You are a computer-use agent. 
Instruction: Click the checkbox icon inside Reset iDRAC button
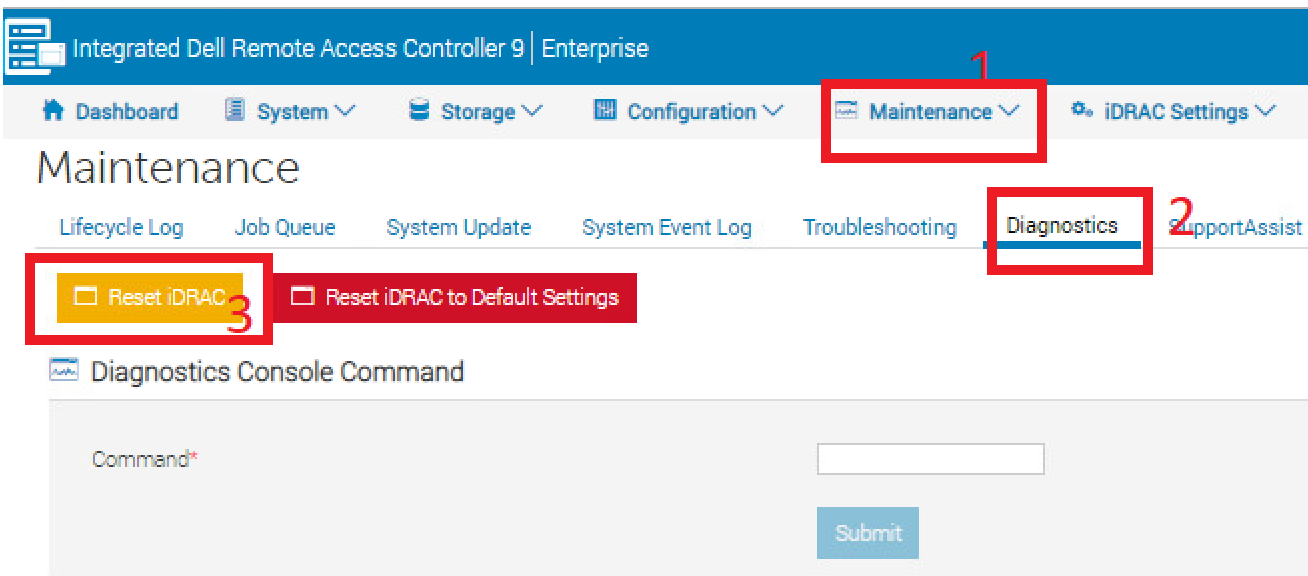86,297
